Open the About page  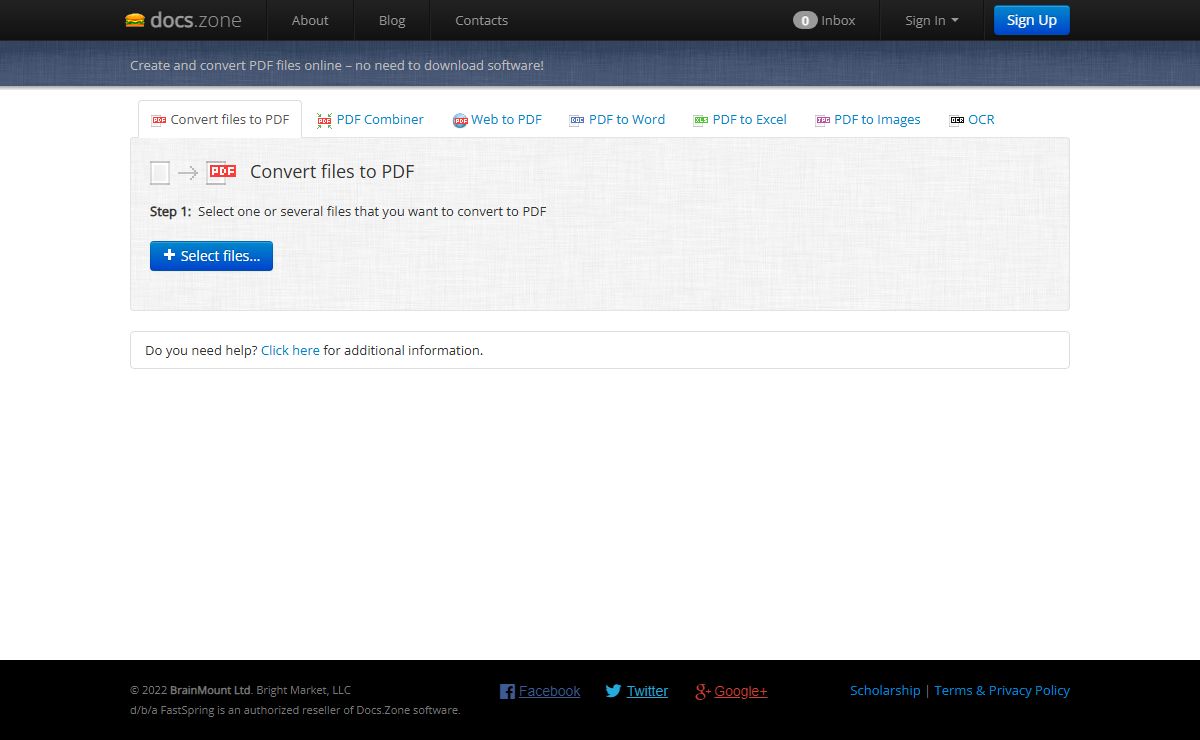click(x=310, y=20)
